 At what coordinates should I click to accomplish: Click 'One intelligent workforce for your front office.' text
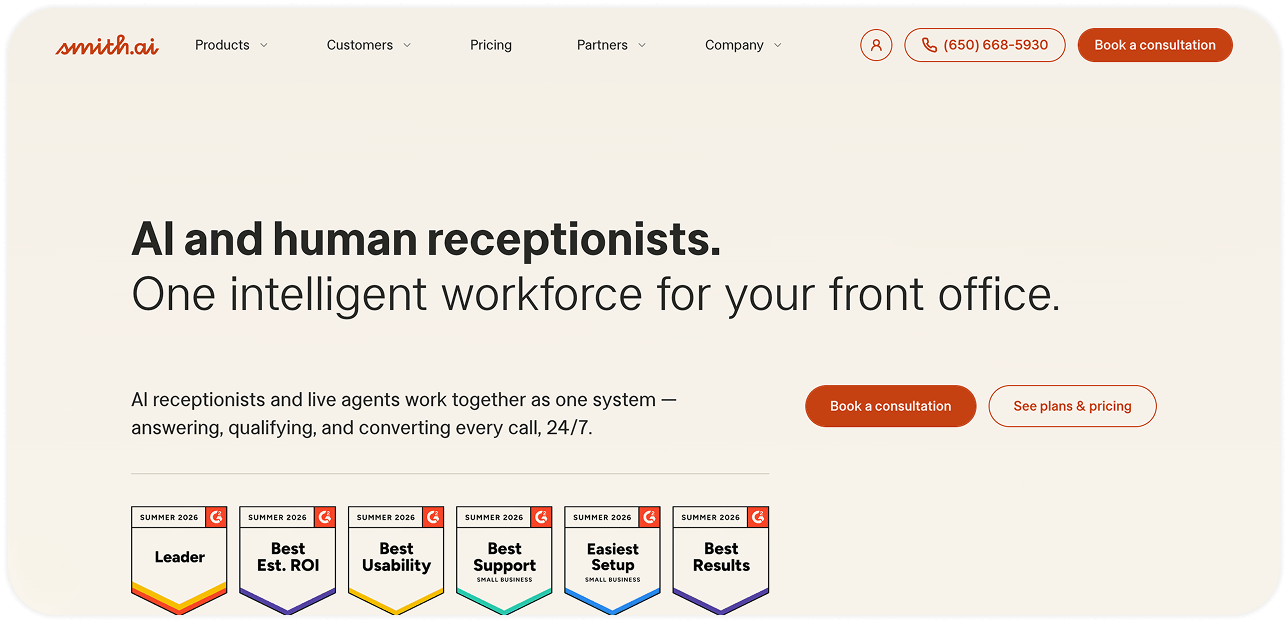point(596,295)
